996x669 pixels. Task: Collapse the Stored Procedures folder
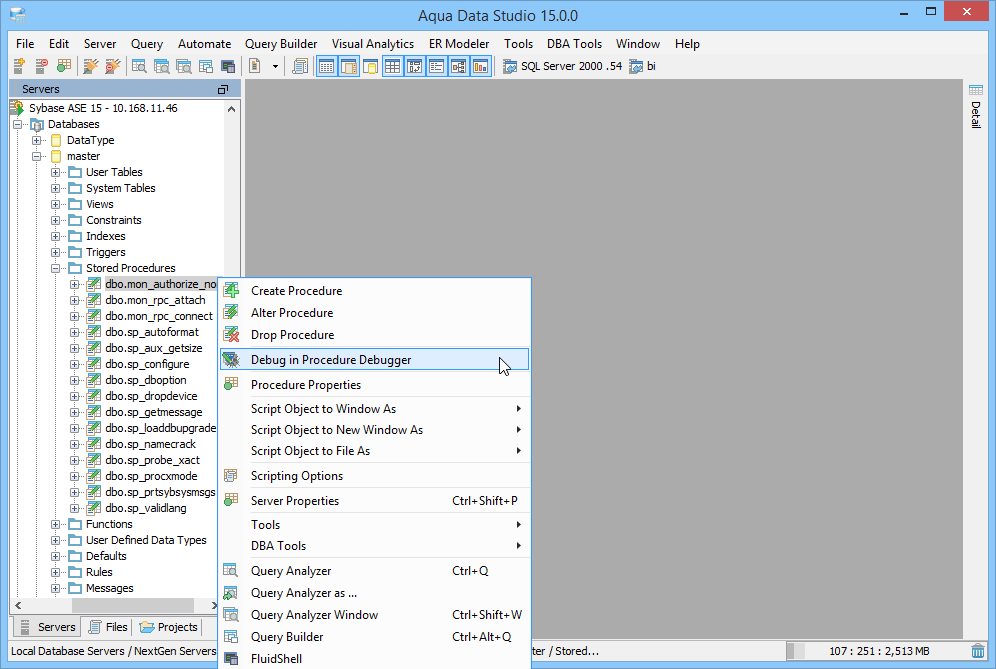[x=56, y=268]
